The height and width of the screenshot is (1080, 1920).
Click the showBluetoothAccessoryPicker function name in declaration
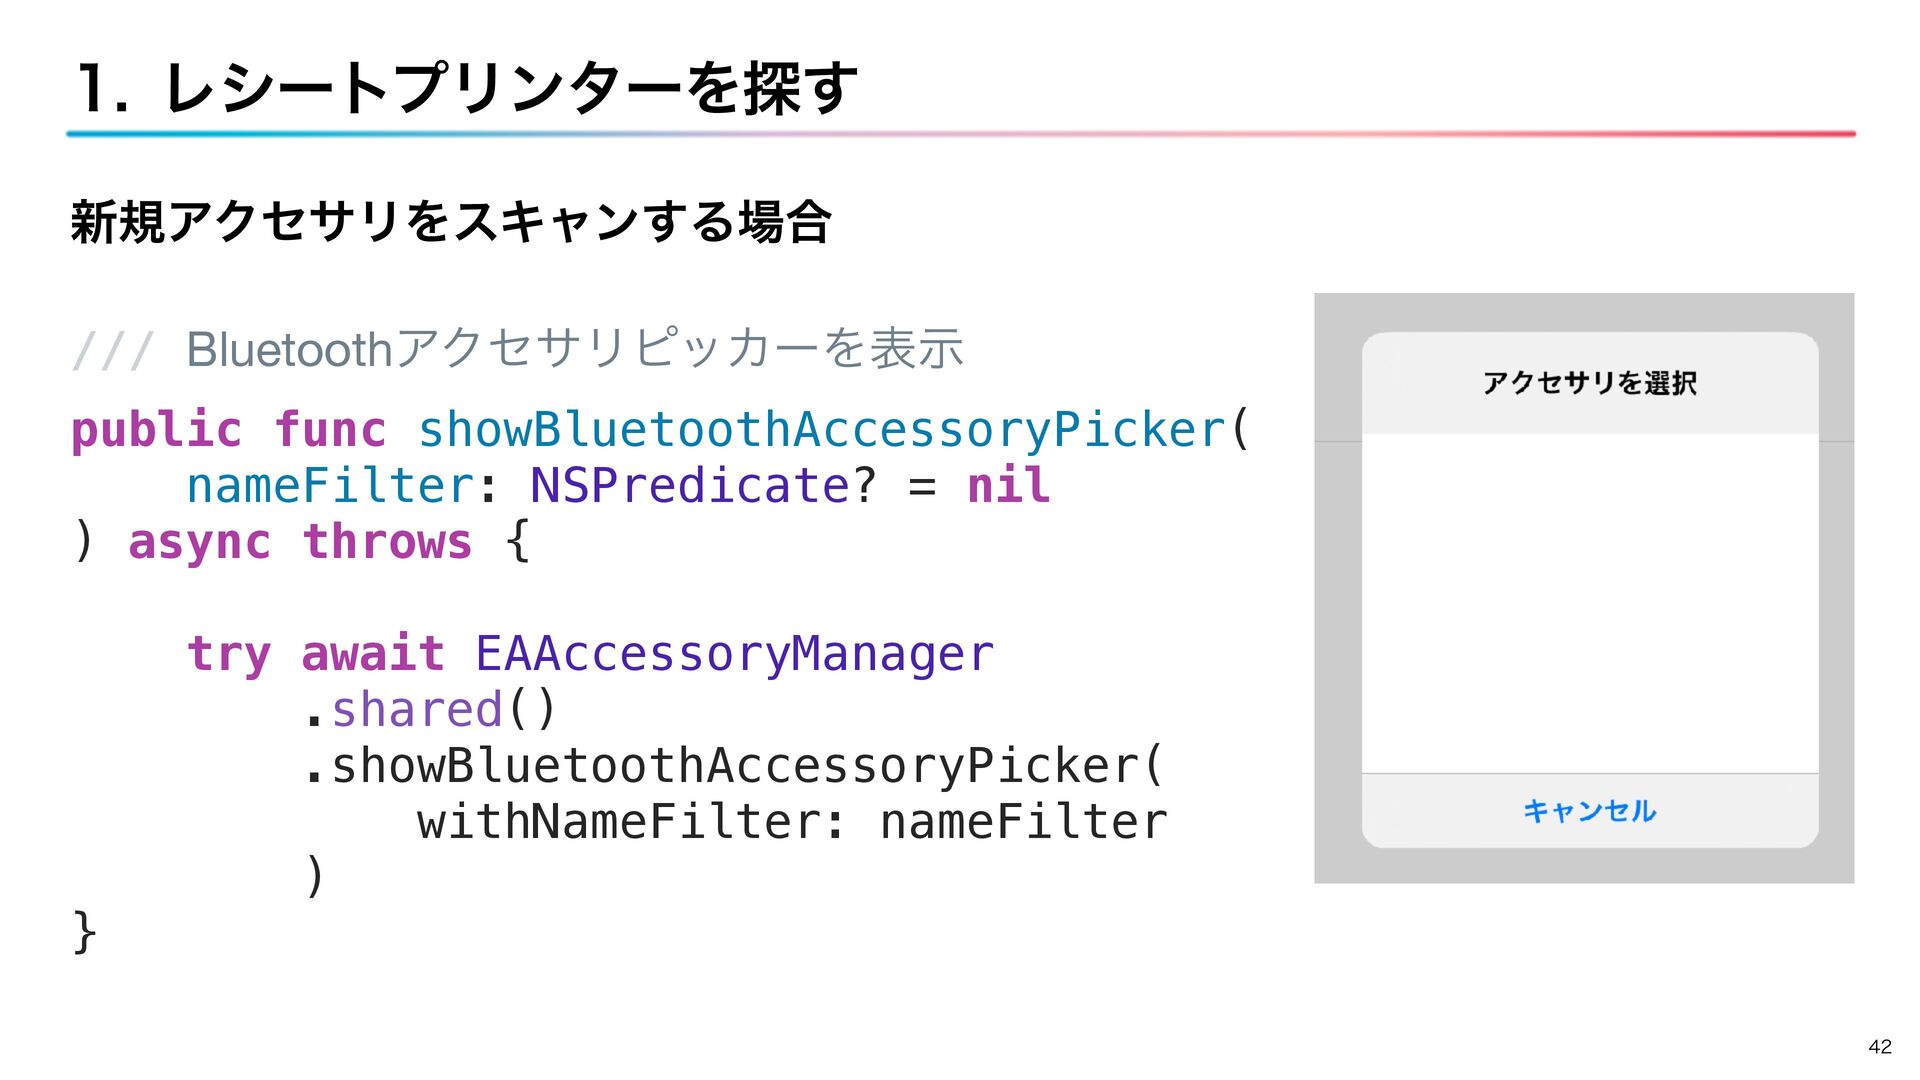click(821, 430)
